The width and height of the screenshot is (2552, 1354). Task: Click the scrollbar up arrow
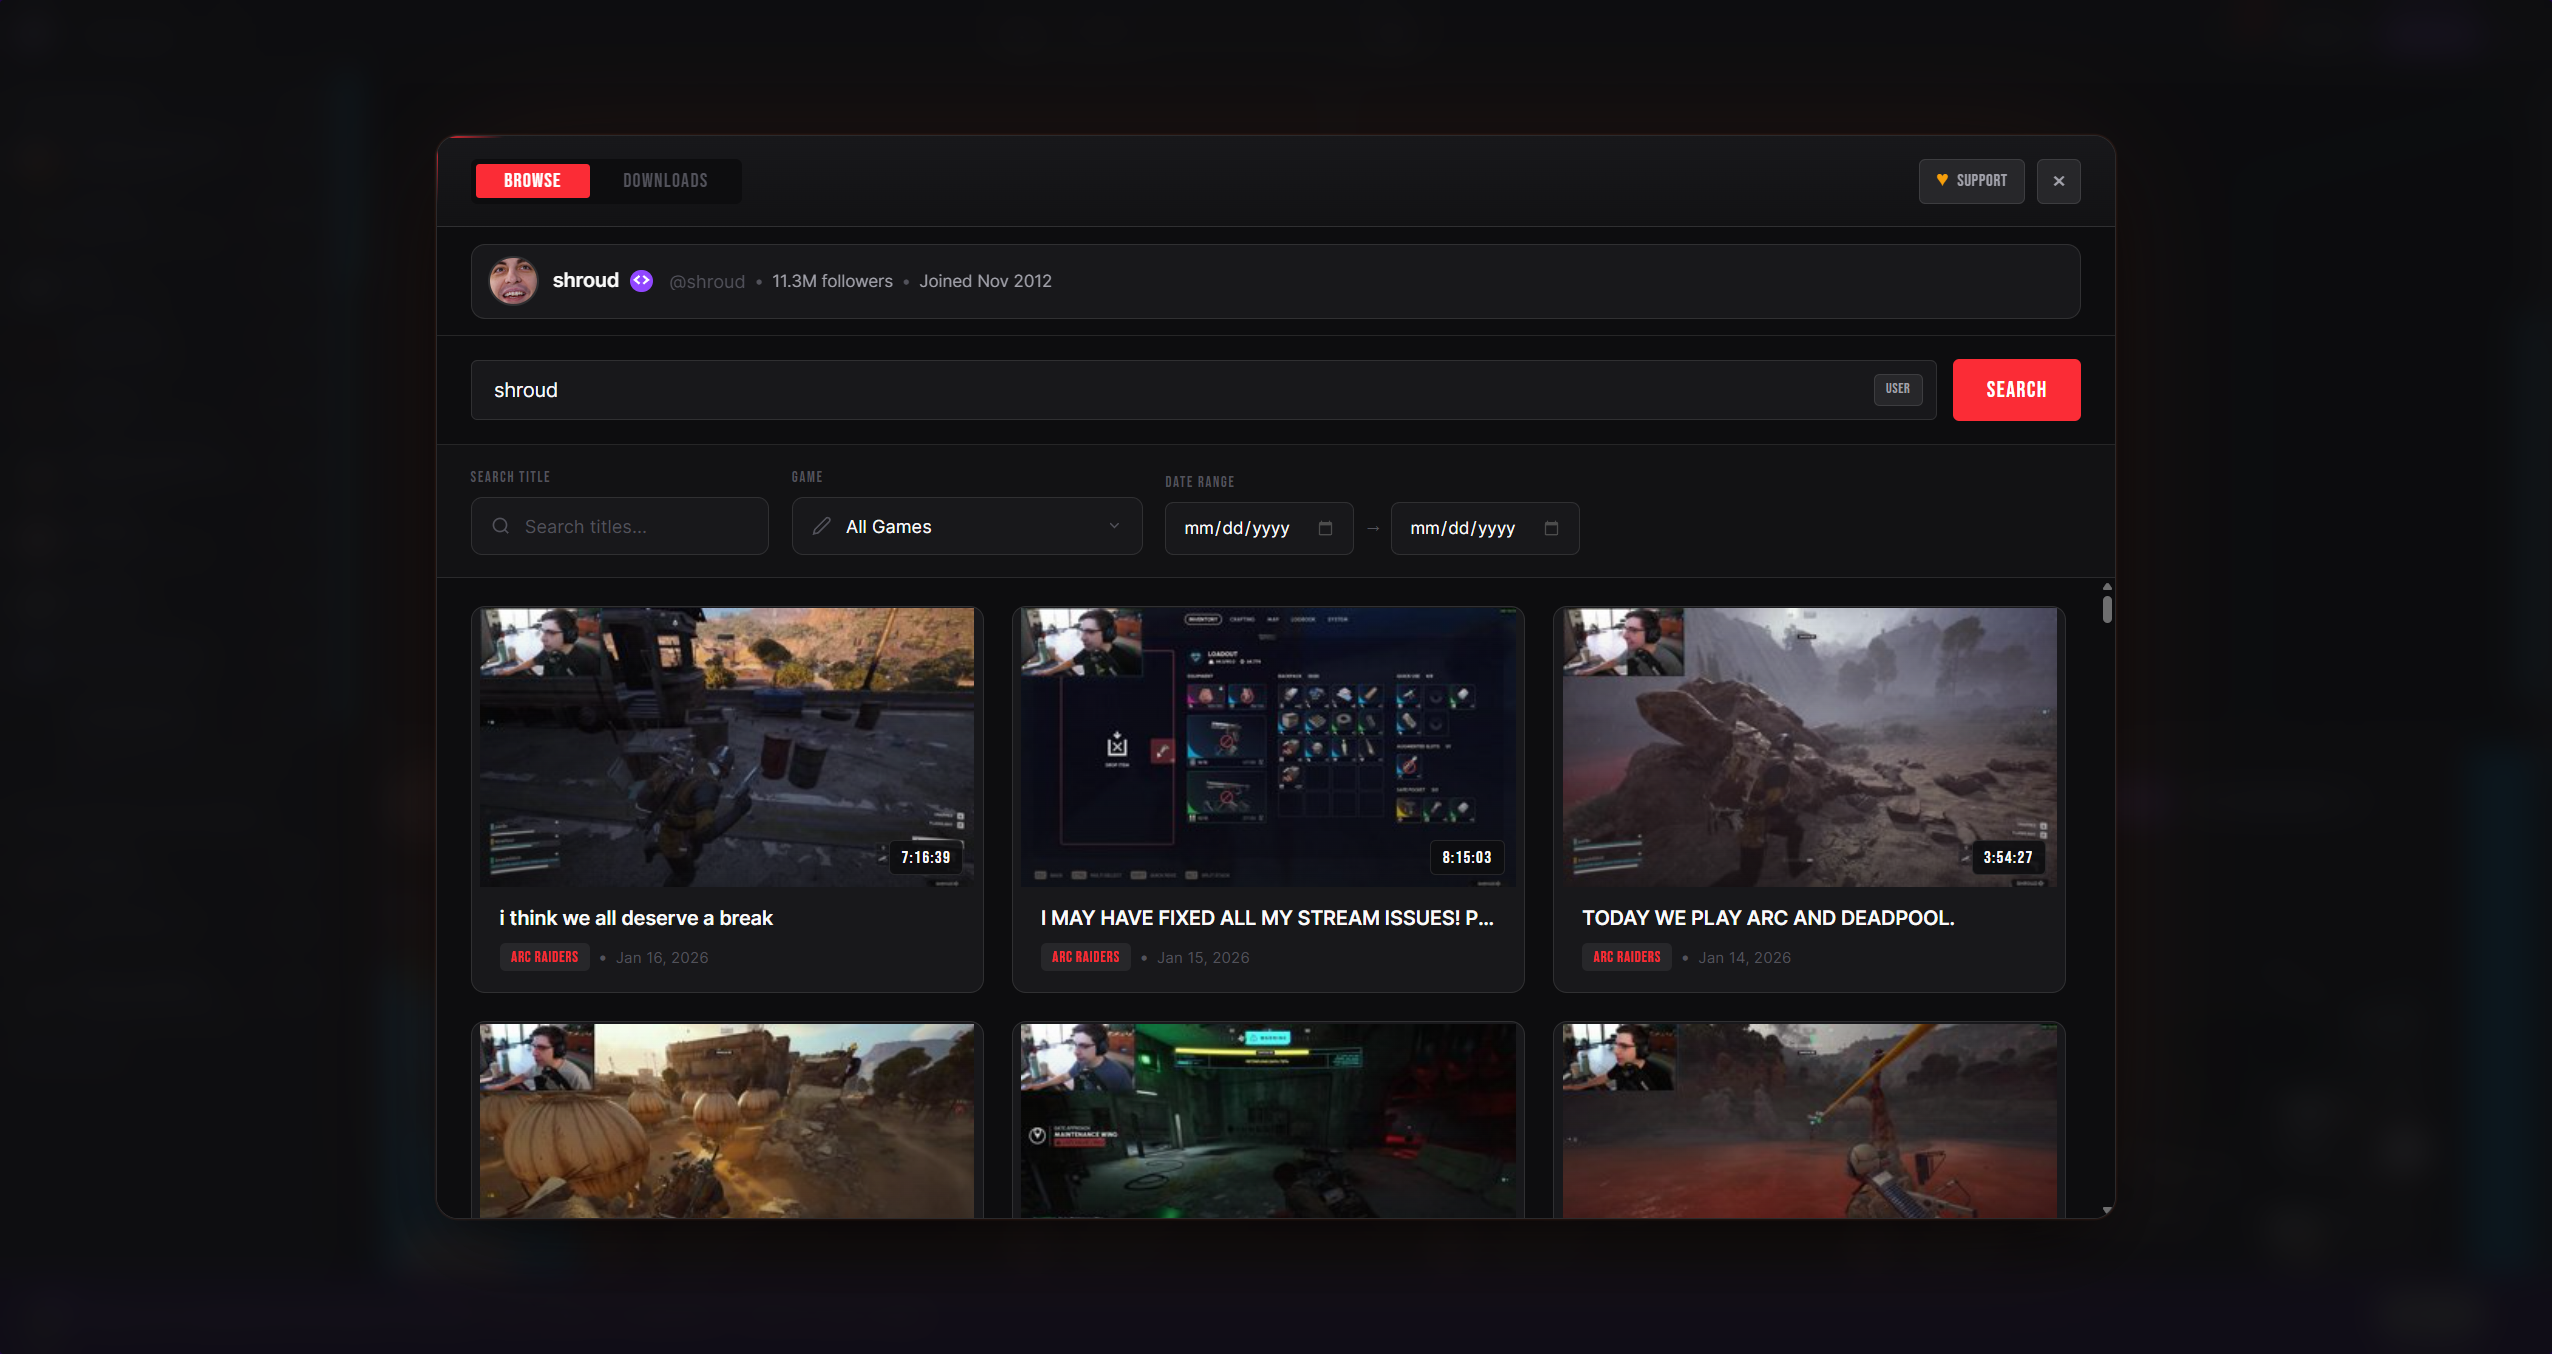tap(2105, 587)
